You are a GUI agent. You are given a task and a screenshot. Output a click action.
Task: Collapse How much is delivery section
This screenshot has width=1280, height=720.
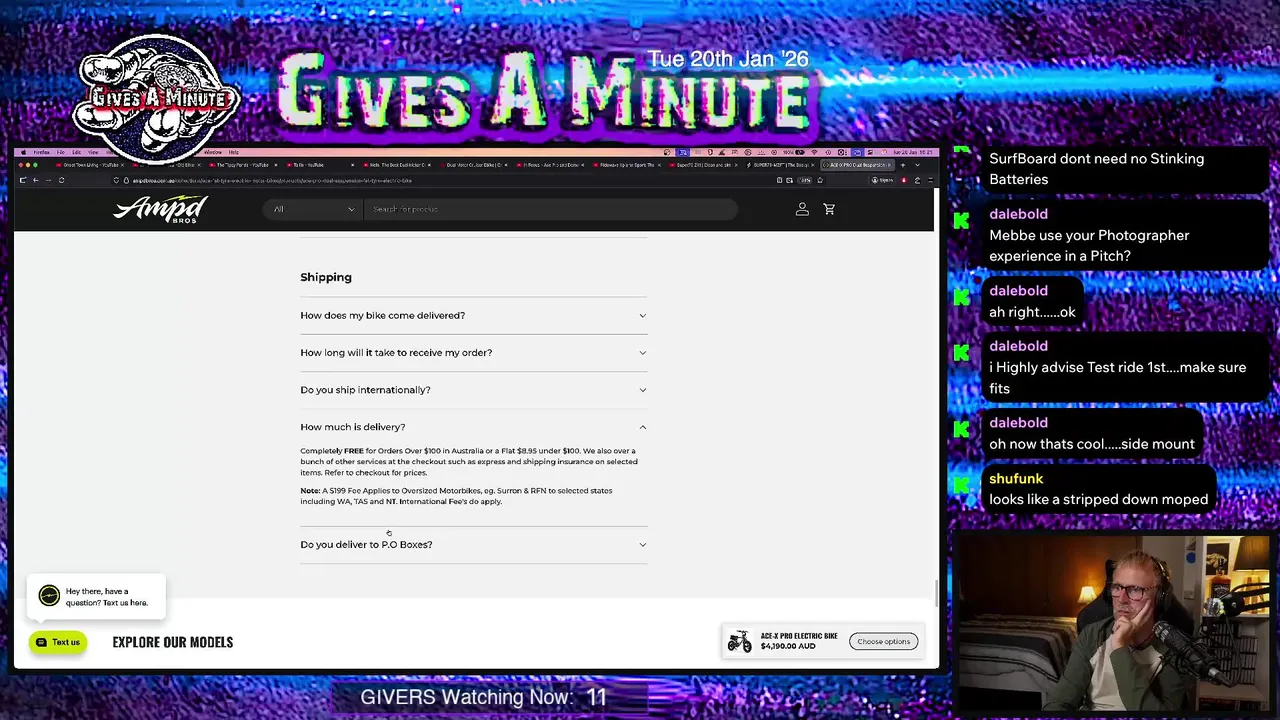pyautogui.click(x=474, y=427)
